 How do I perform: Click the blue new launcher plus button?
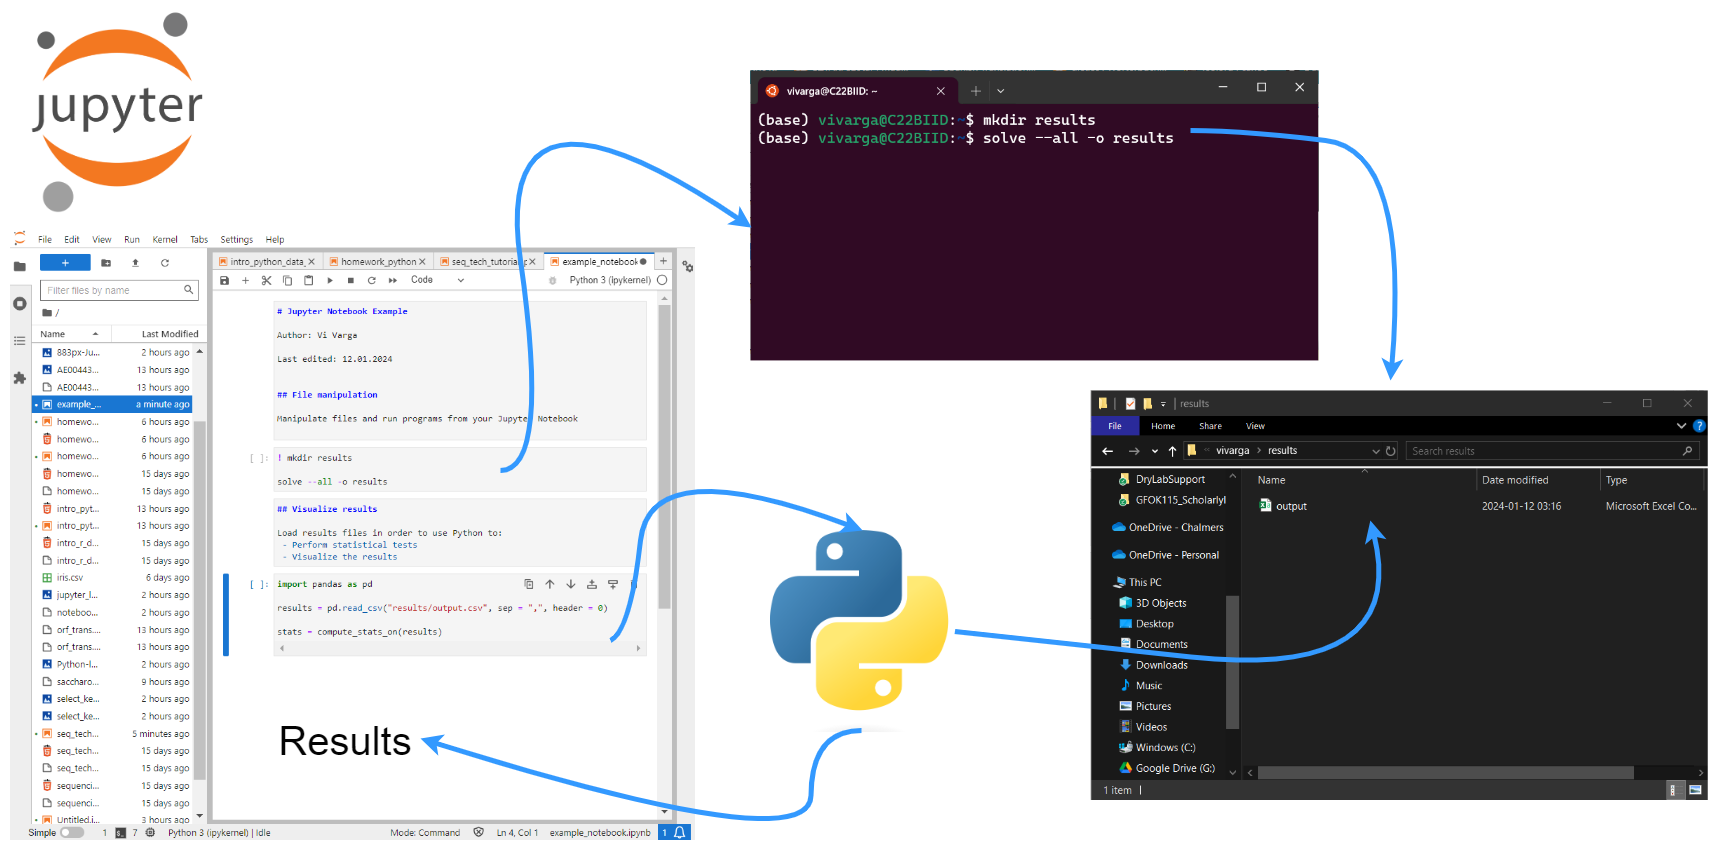click(x=65, y=263)
